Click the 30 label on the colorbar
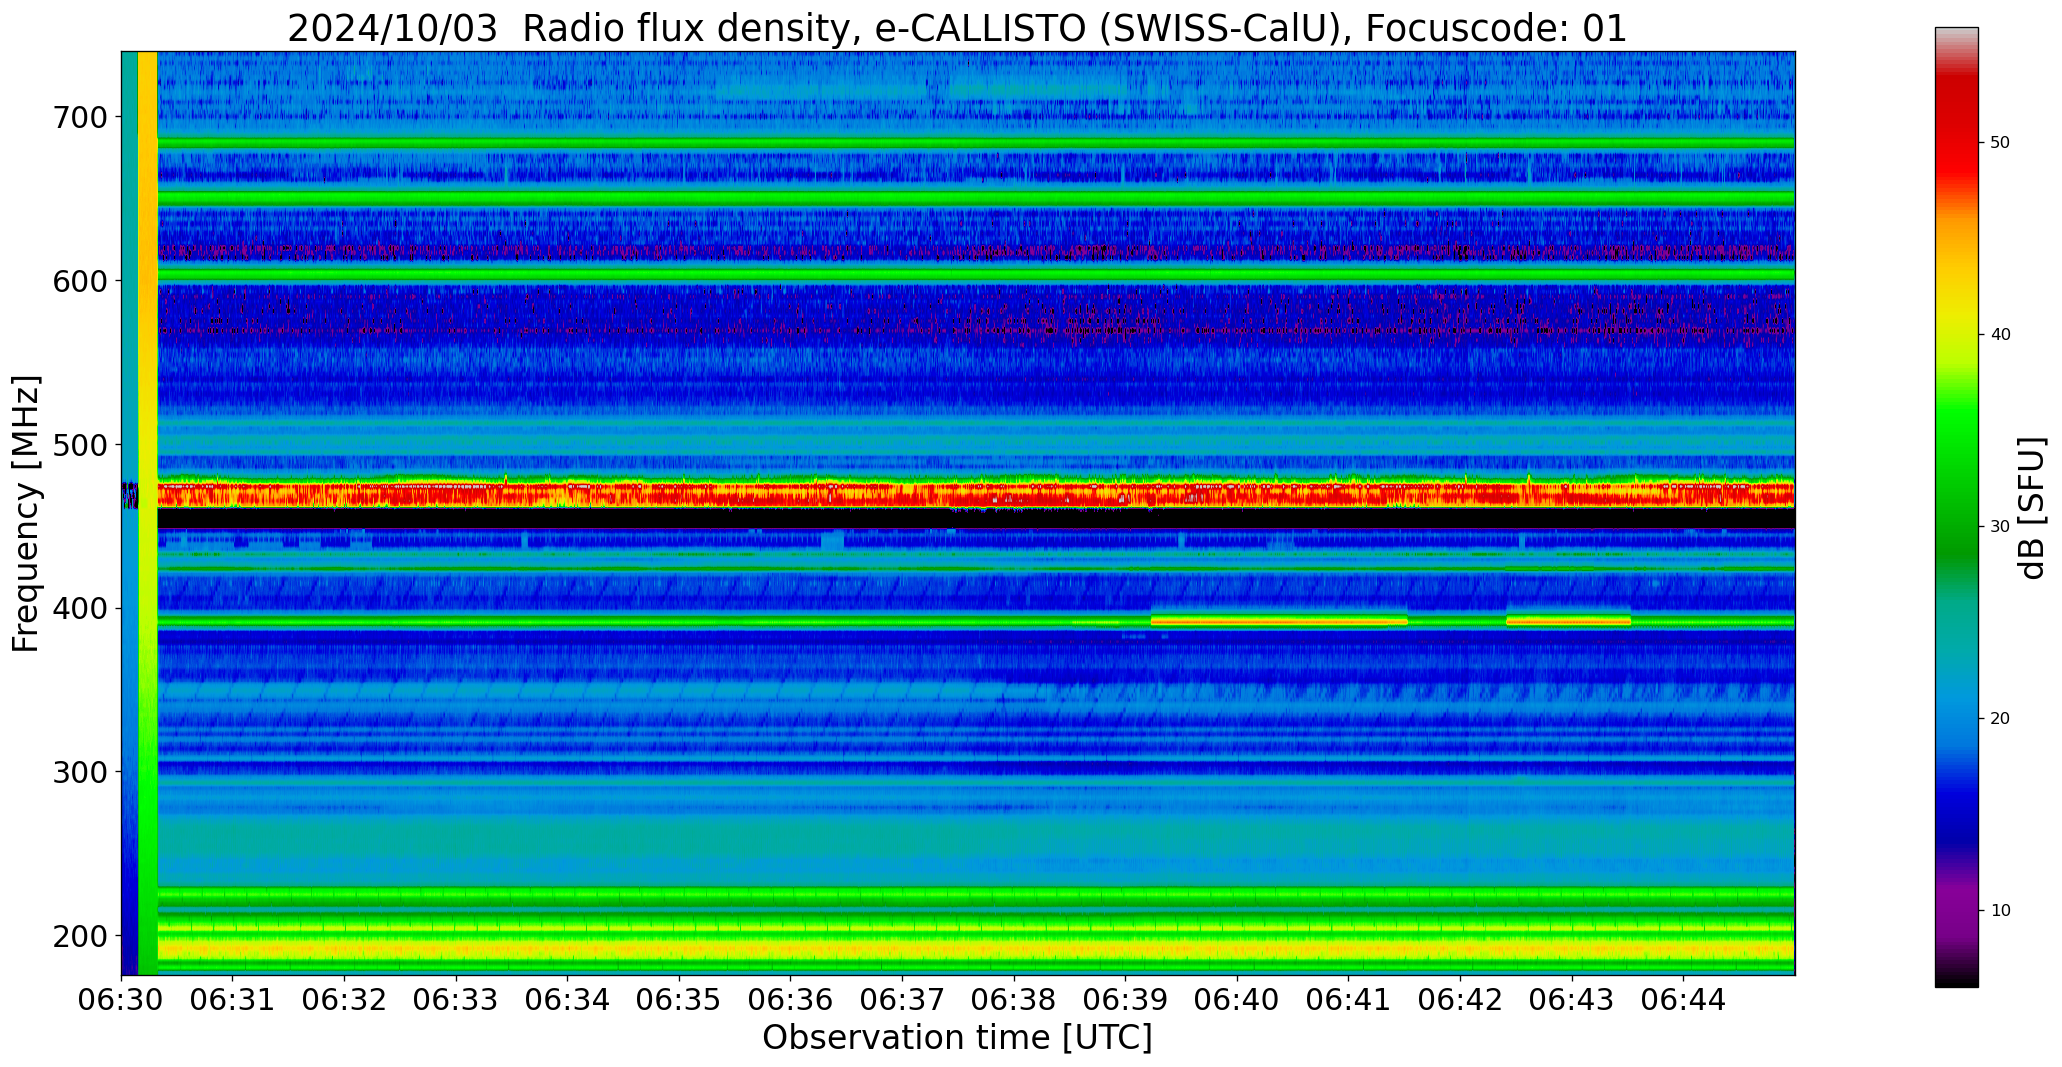2062x1067 pixels. (2000, 526)
